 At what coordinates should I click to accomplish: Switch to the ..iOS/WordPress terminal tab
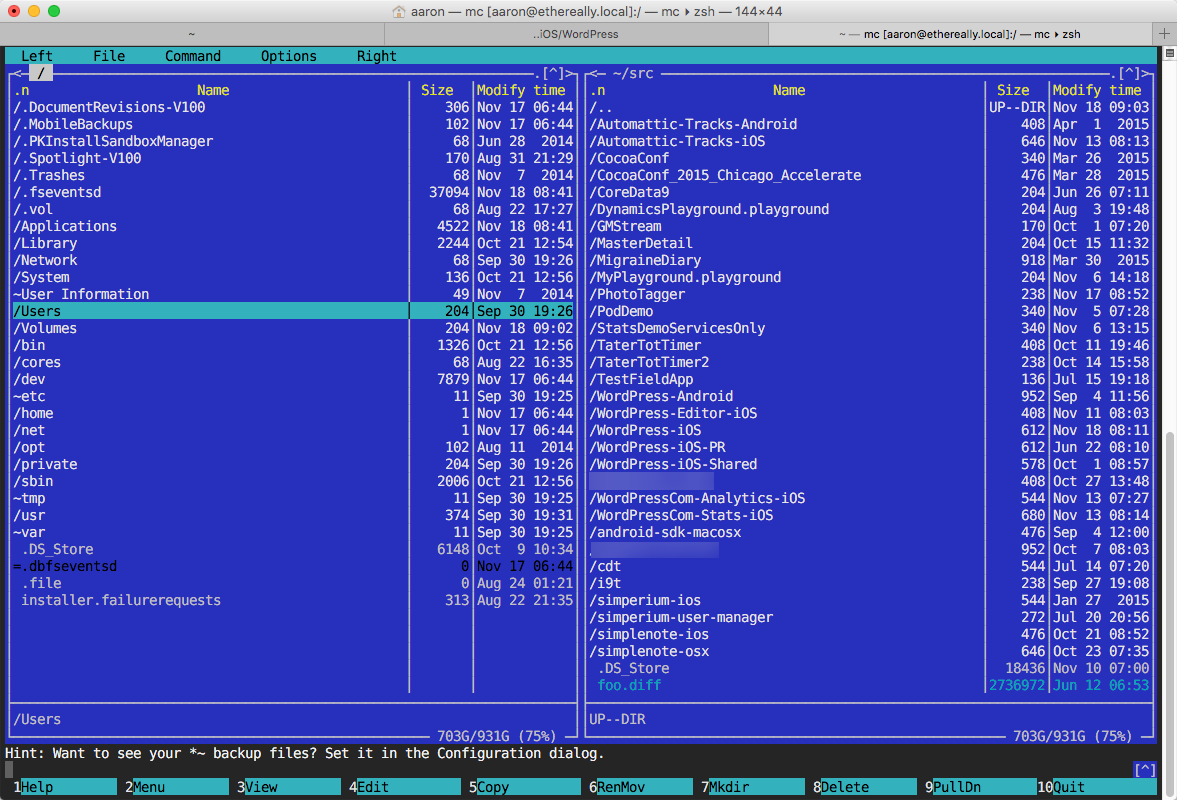(x=575, y=33)
